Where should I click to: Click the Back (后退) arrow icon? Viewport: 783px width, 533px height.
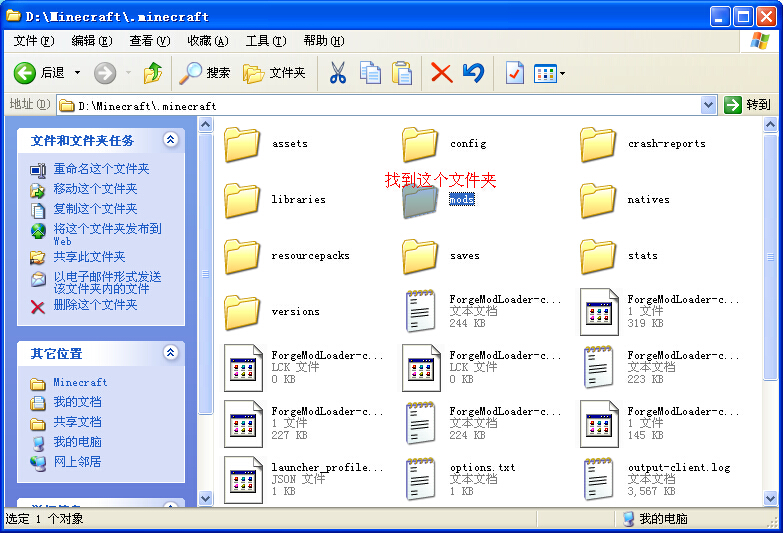24,73
